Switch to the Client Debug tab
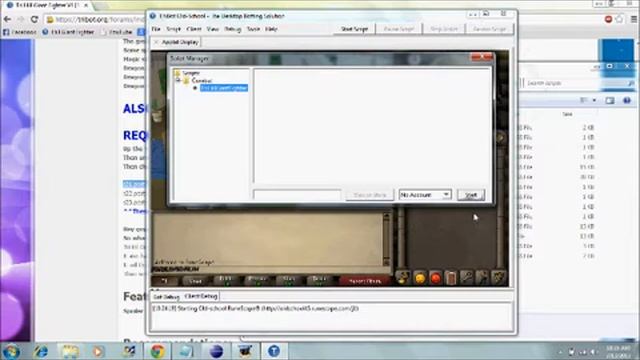Viewport: 640px width, 360px height. (201, 296)
